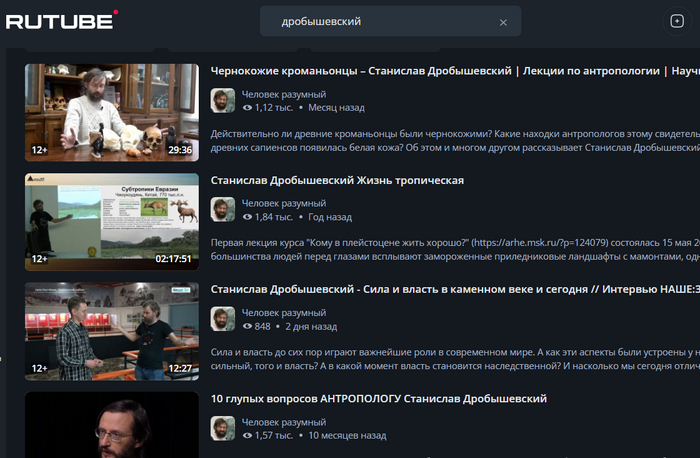Open Человек разумный channel under 10 глупых вопросов
Image resolution: width=700 pixels, height=458 pixels.
pyautogui.click(x=284, y=422)
